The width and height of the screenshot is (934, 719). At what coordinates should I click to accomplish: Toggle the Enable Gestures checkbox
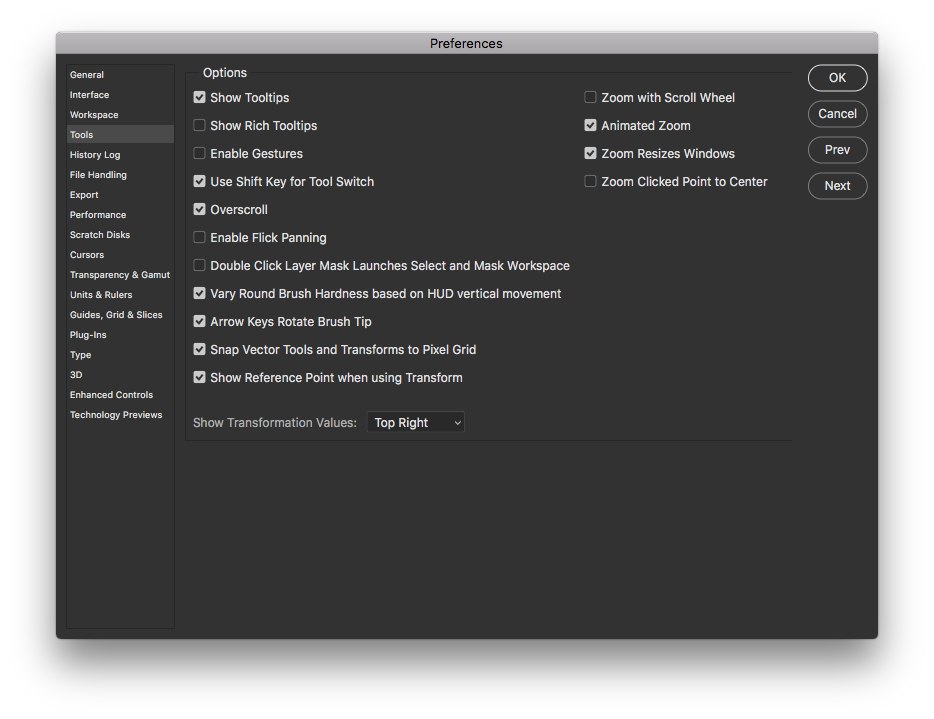click(200, 154)
